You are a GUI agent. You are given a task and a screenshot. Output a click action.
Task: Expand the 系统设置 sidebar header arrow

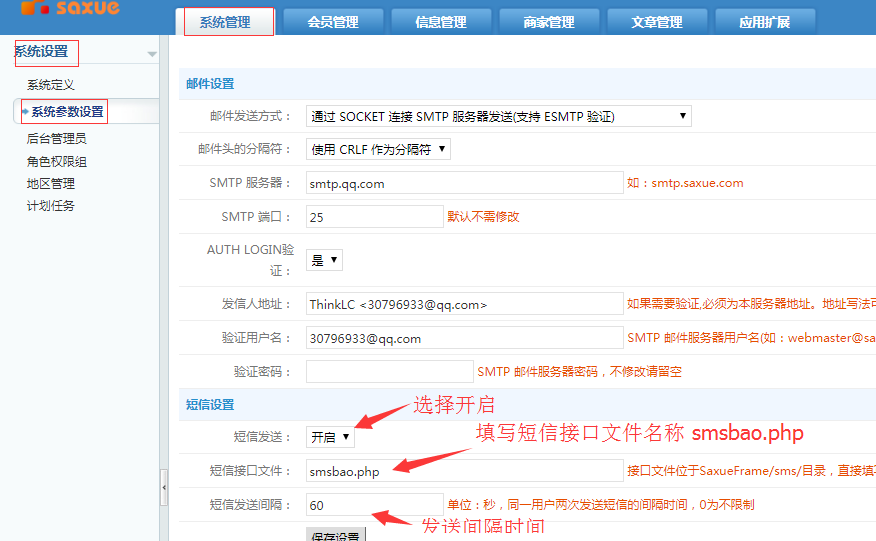click(x=151, y=54)
